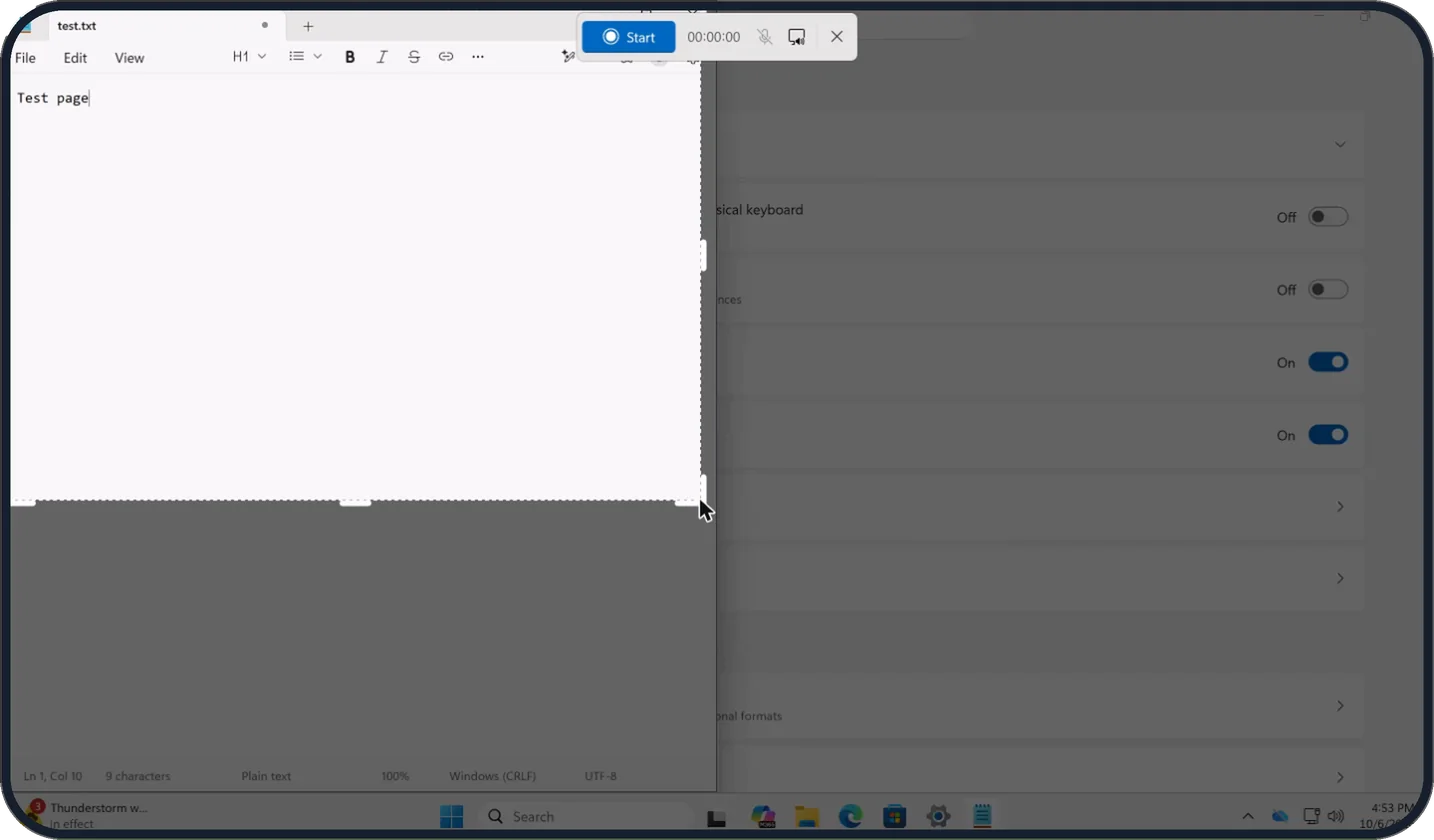Click the volume icon in system tray

[x=1335, y=816]
